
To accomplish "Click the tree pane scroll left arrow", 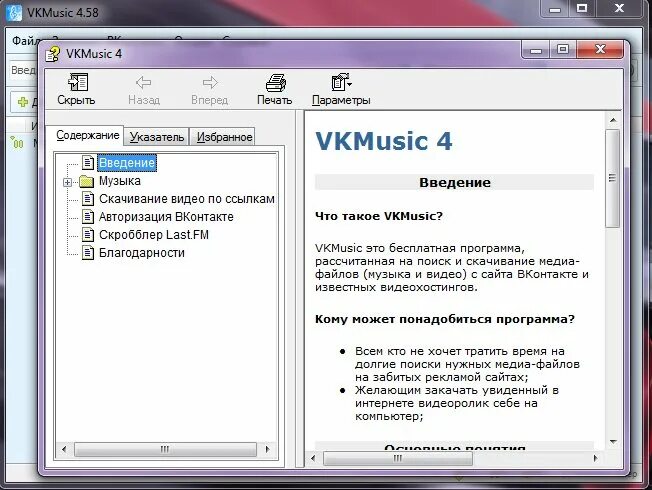I will point(64,449).
